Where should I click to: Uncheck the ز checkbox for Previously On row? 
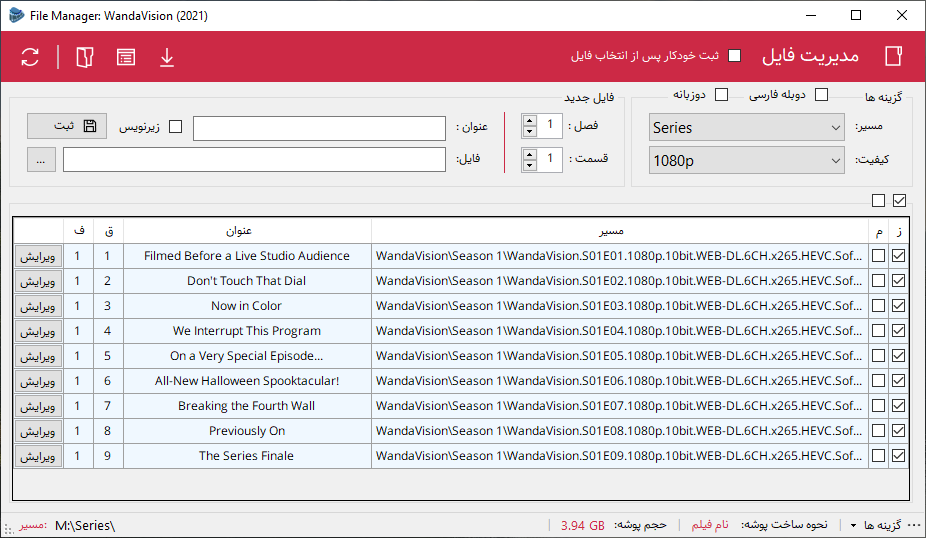click(x=899, y=431)
